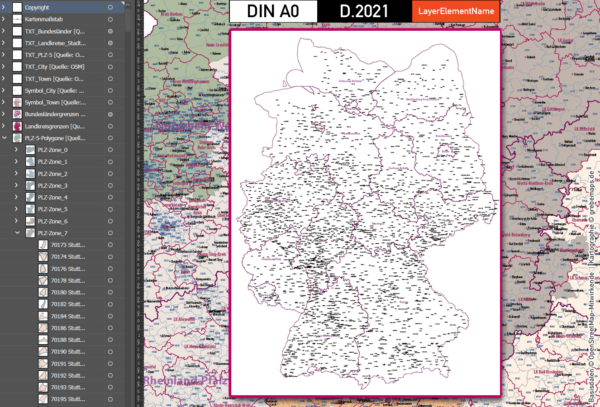
Task: Click the D.2021 label
Action: [x=364, y=11]
